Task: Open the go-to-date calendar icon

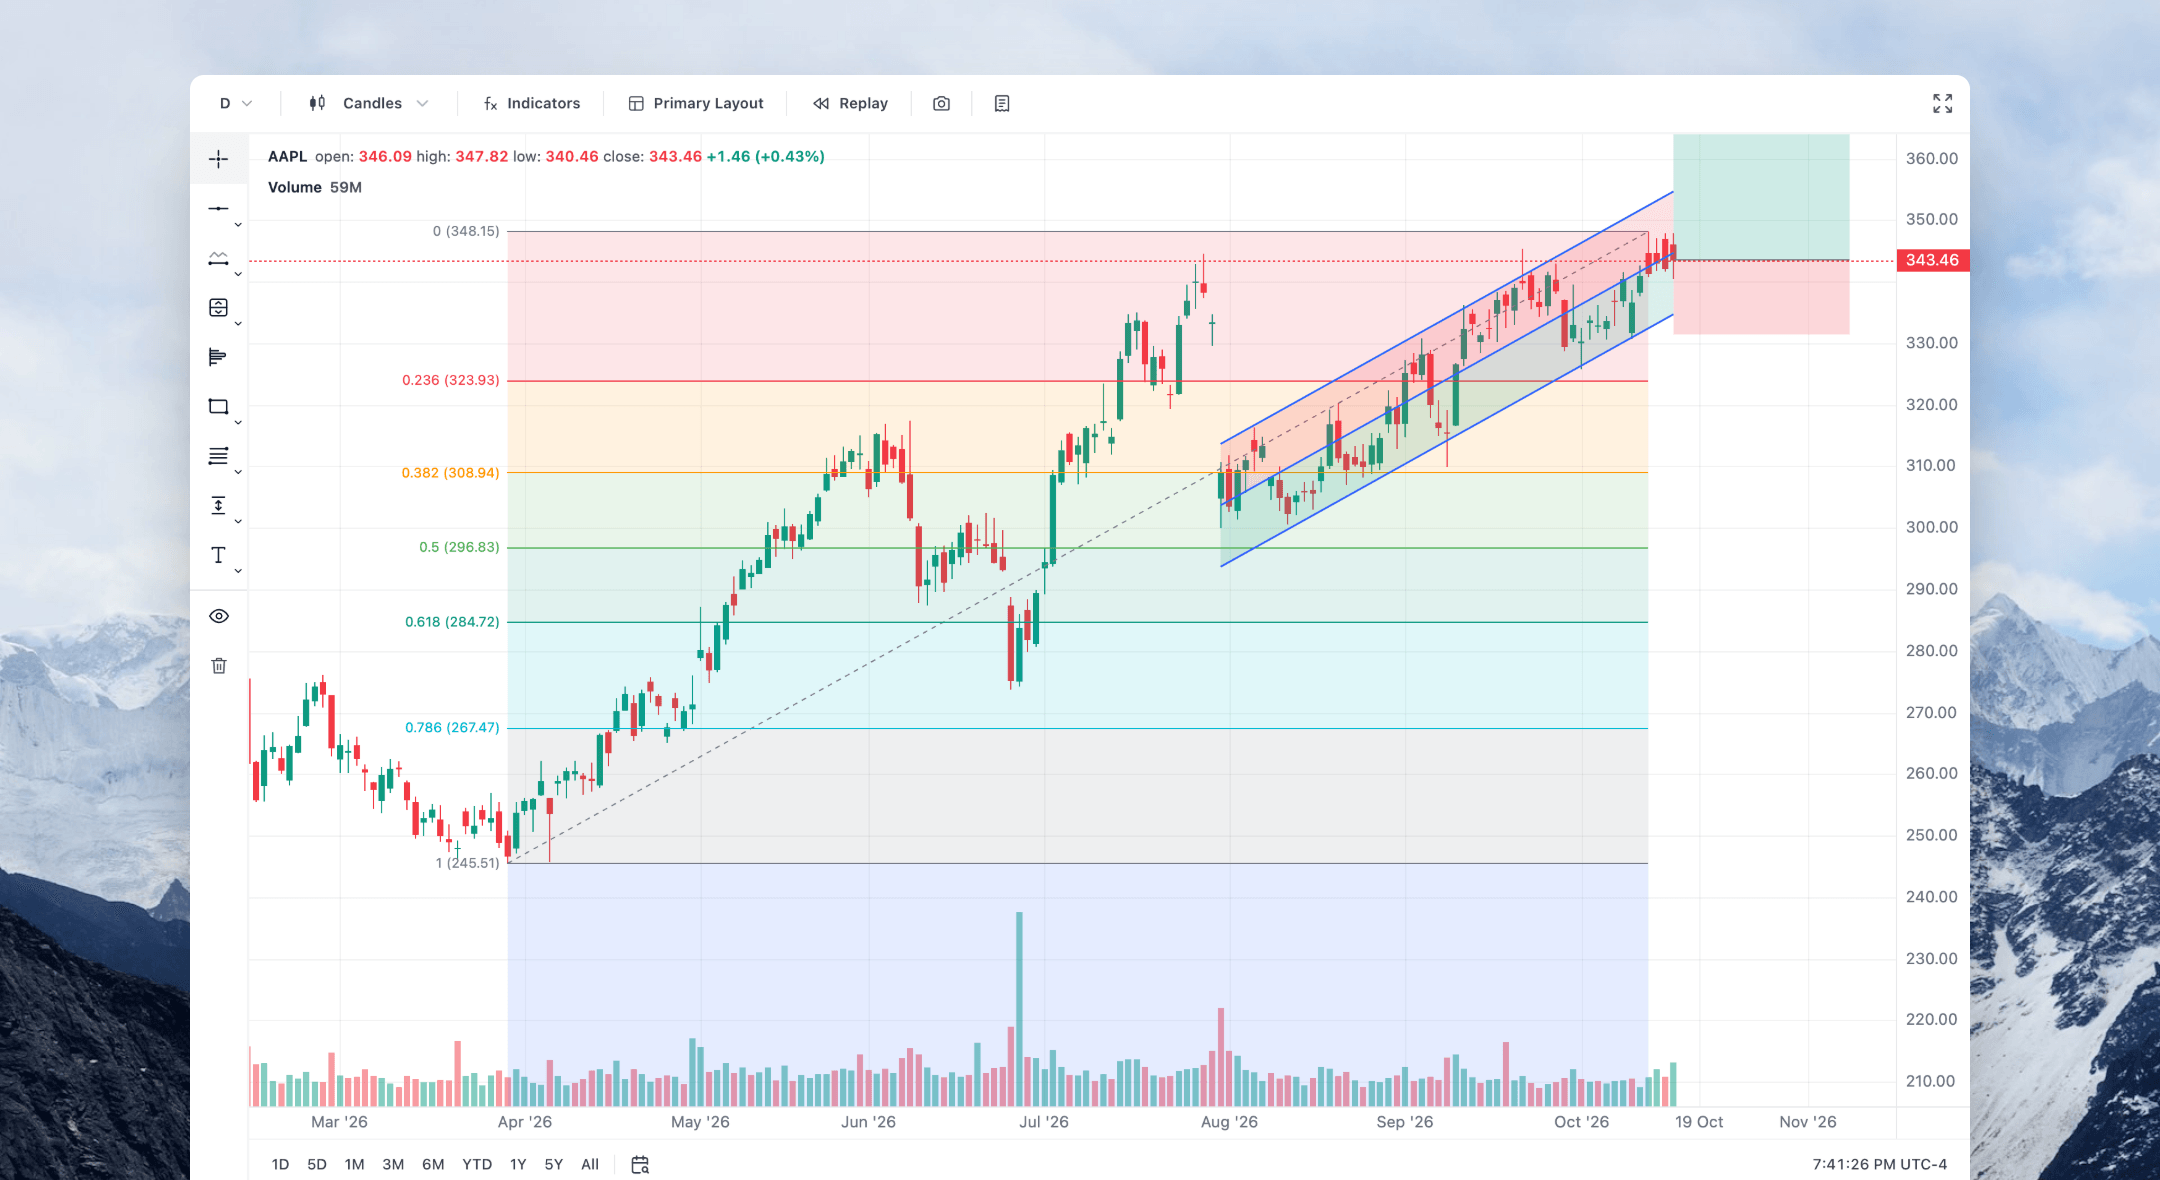Action: pos(640,1164)
